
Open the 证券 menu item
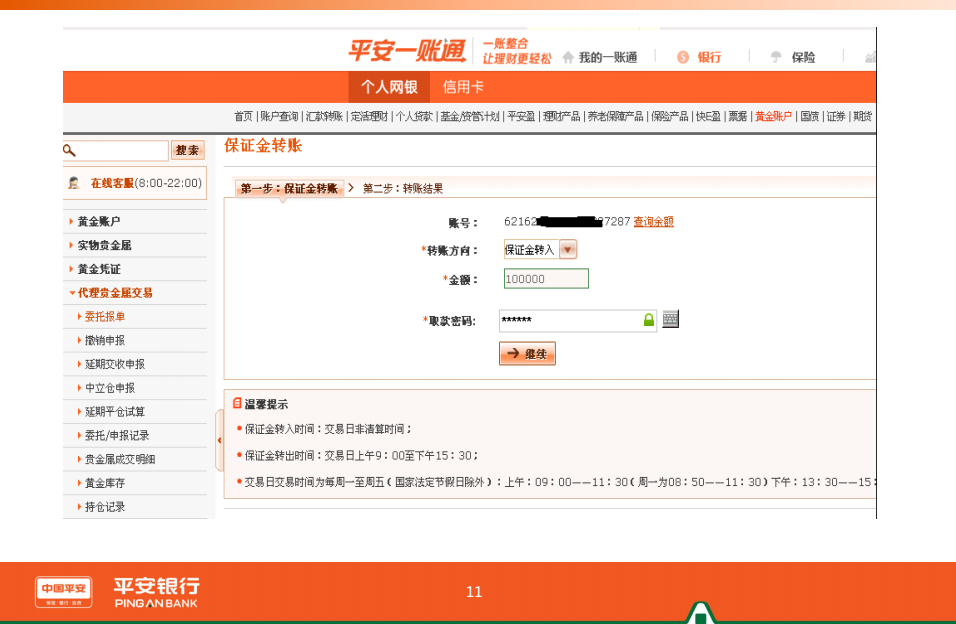point(836,117)
